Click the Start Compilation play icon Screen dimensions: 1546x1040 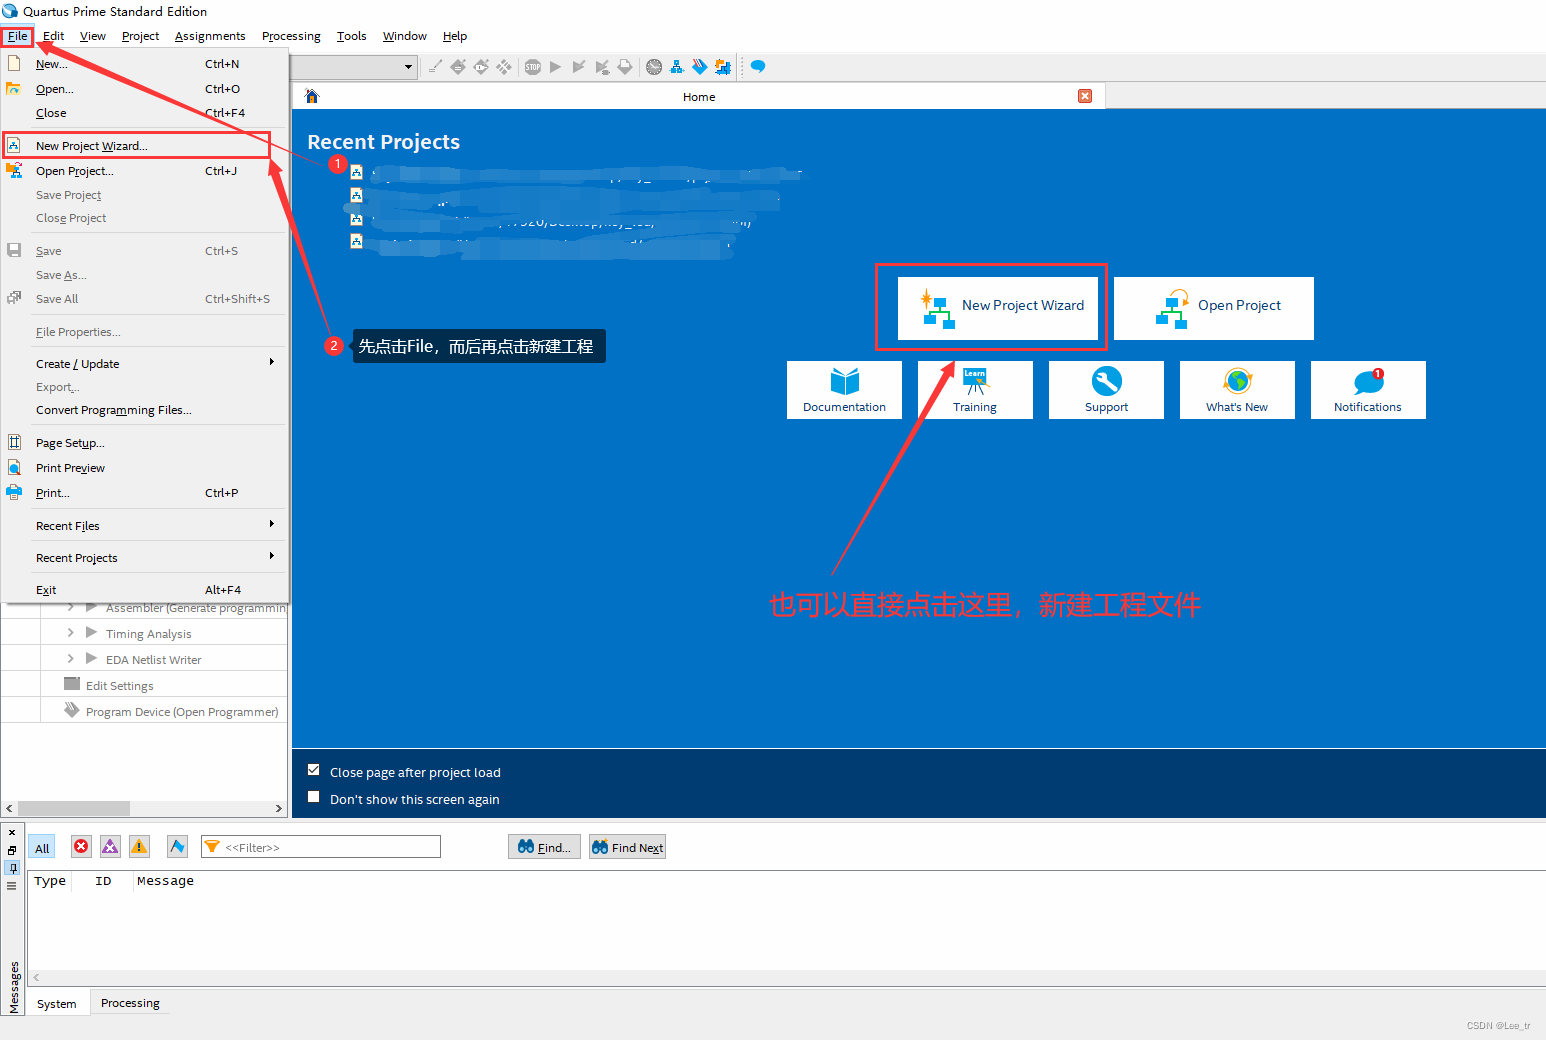(x=555, y=67)
